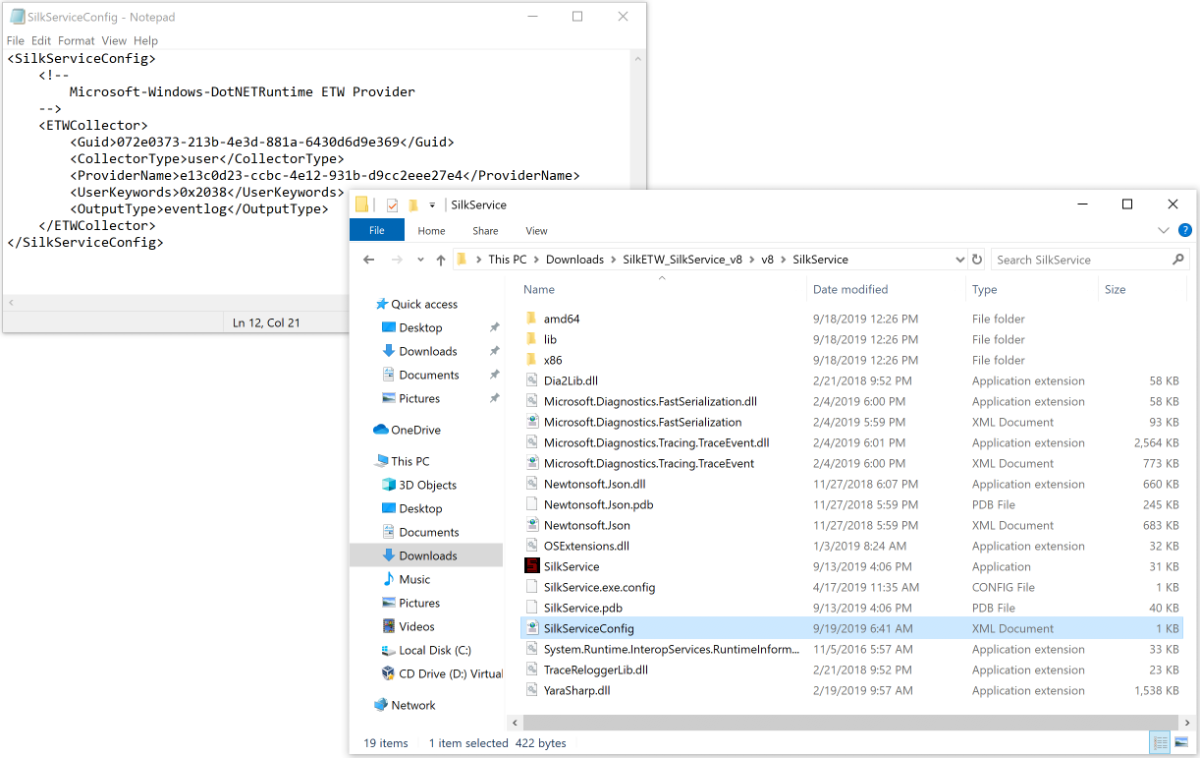Viewport: 1200px width, 758px height.
Task: Open the Help menu in Notepad
Action: click(x=146, y=41)
